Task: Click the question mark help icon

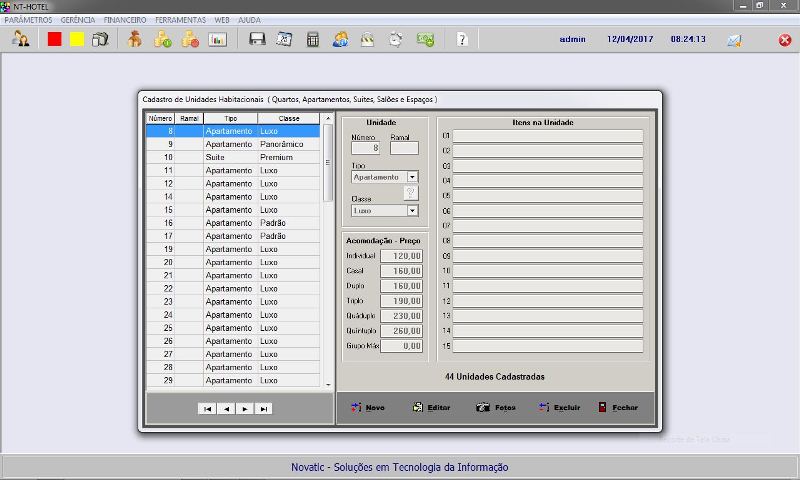Action: point(461,40)
